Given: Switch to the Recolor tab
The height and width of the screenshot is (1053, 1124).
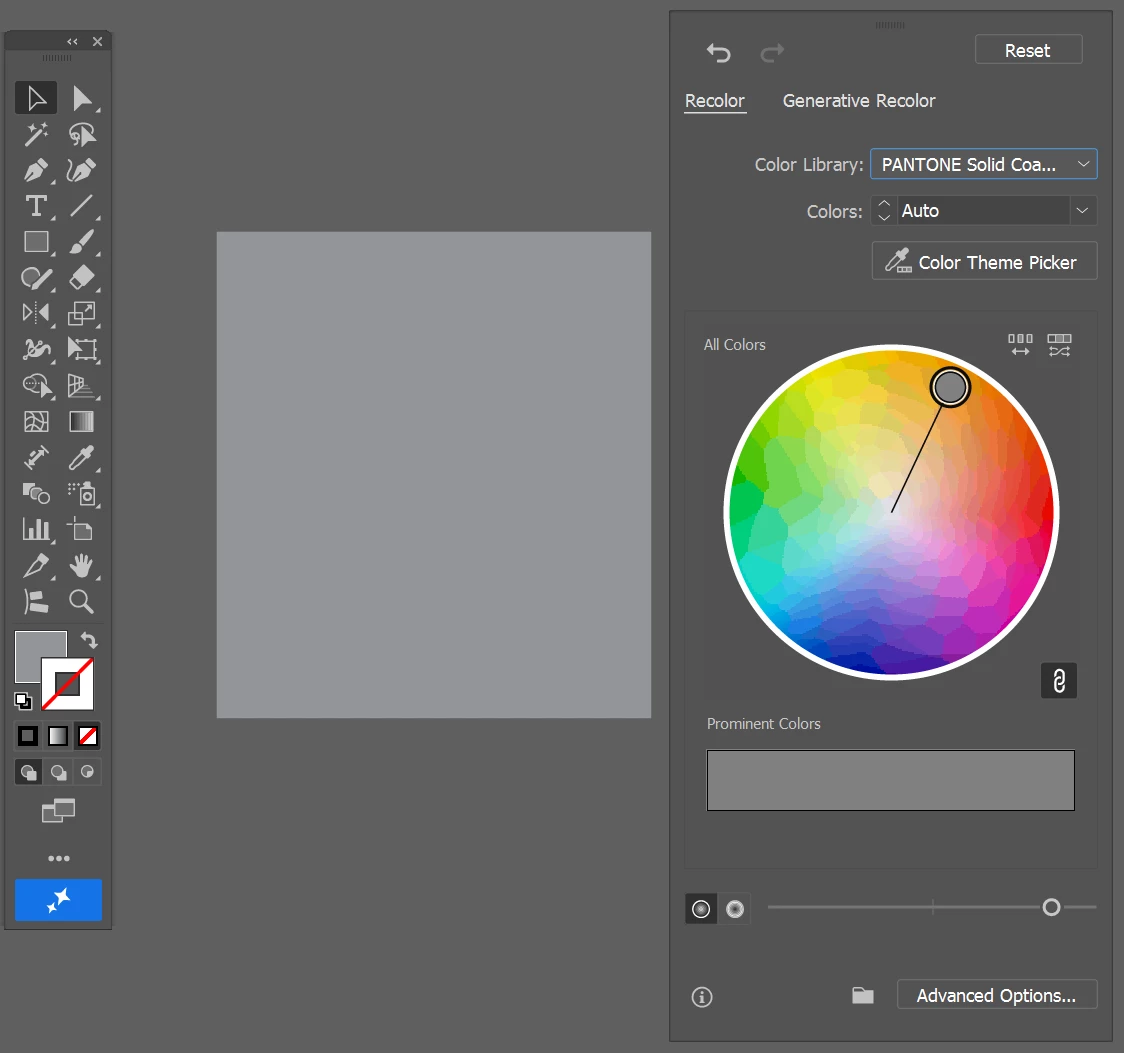Looking at the screenshot, I should (x=715, y=101).
